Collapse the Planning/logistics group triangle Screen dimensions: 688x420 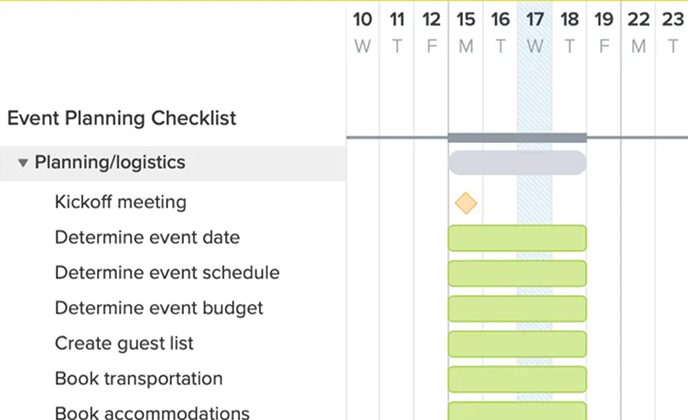[23, 163]
